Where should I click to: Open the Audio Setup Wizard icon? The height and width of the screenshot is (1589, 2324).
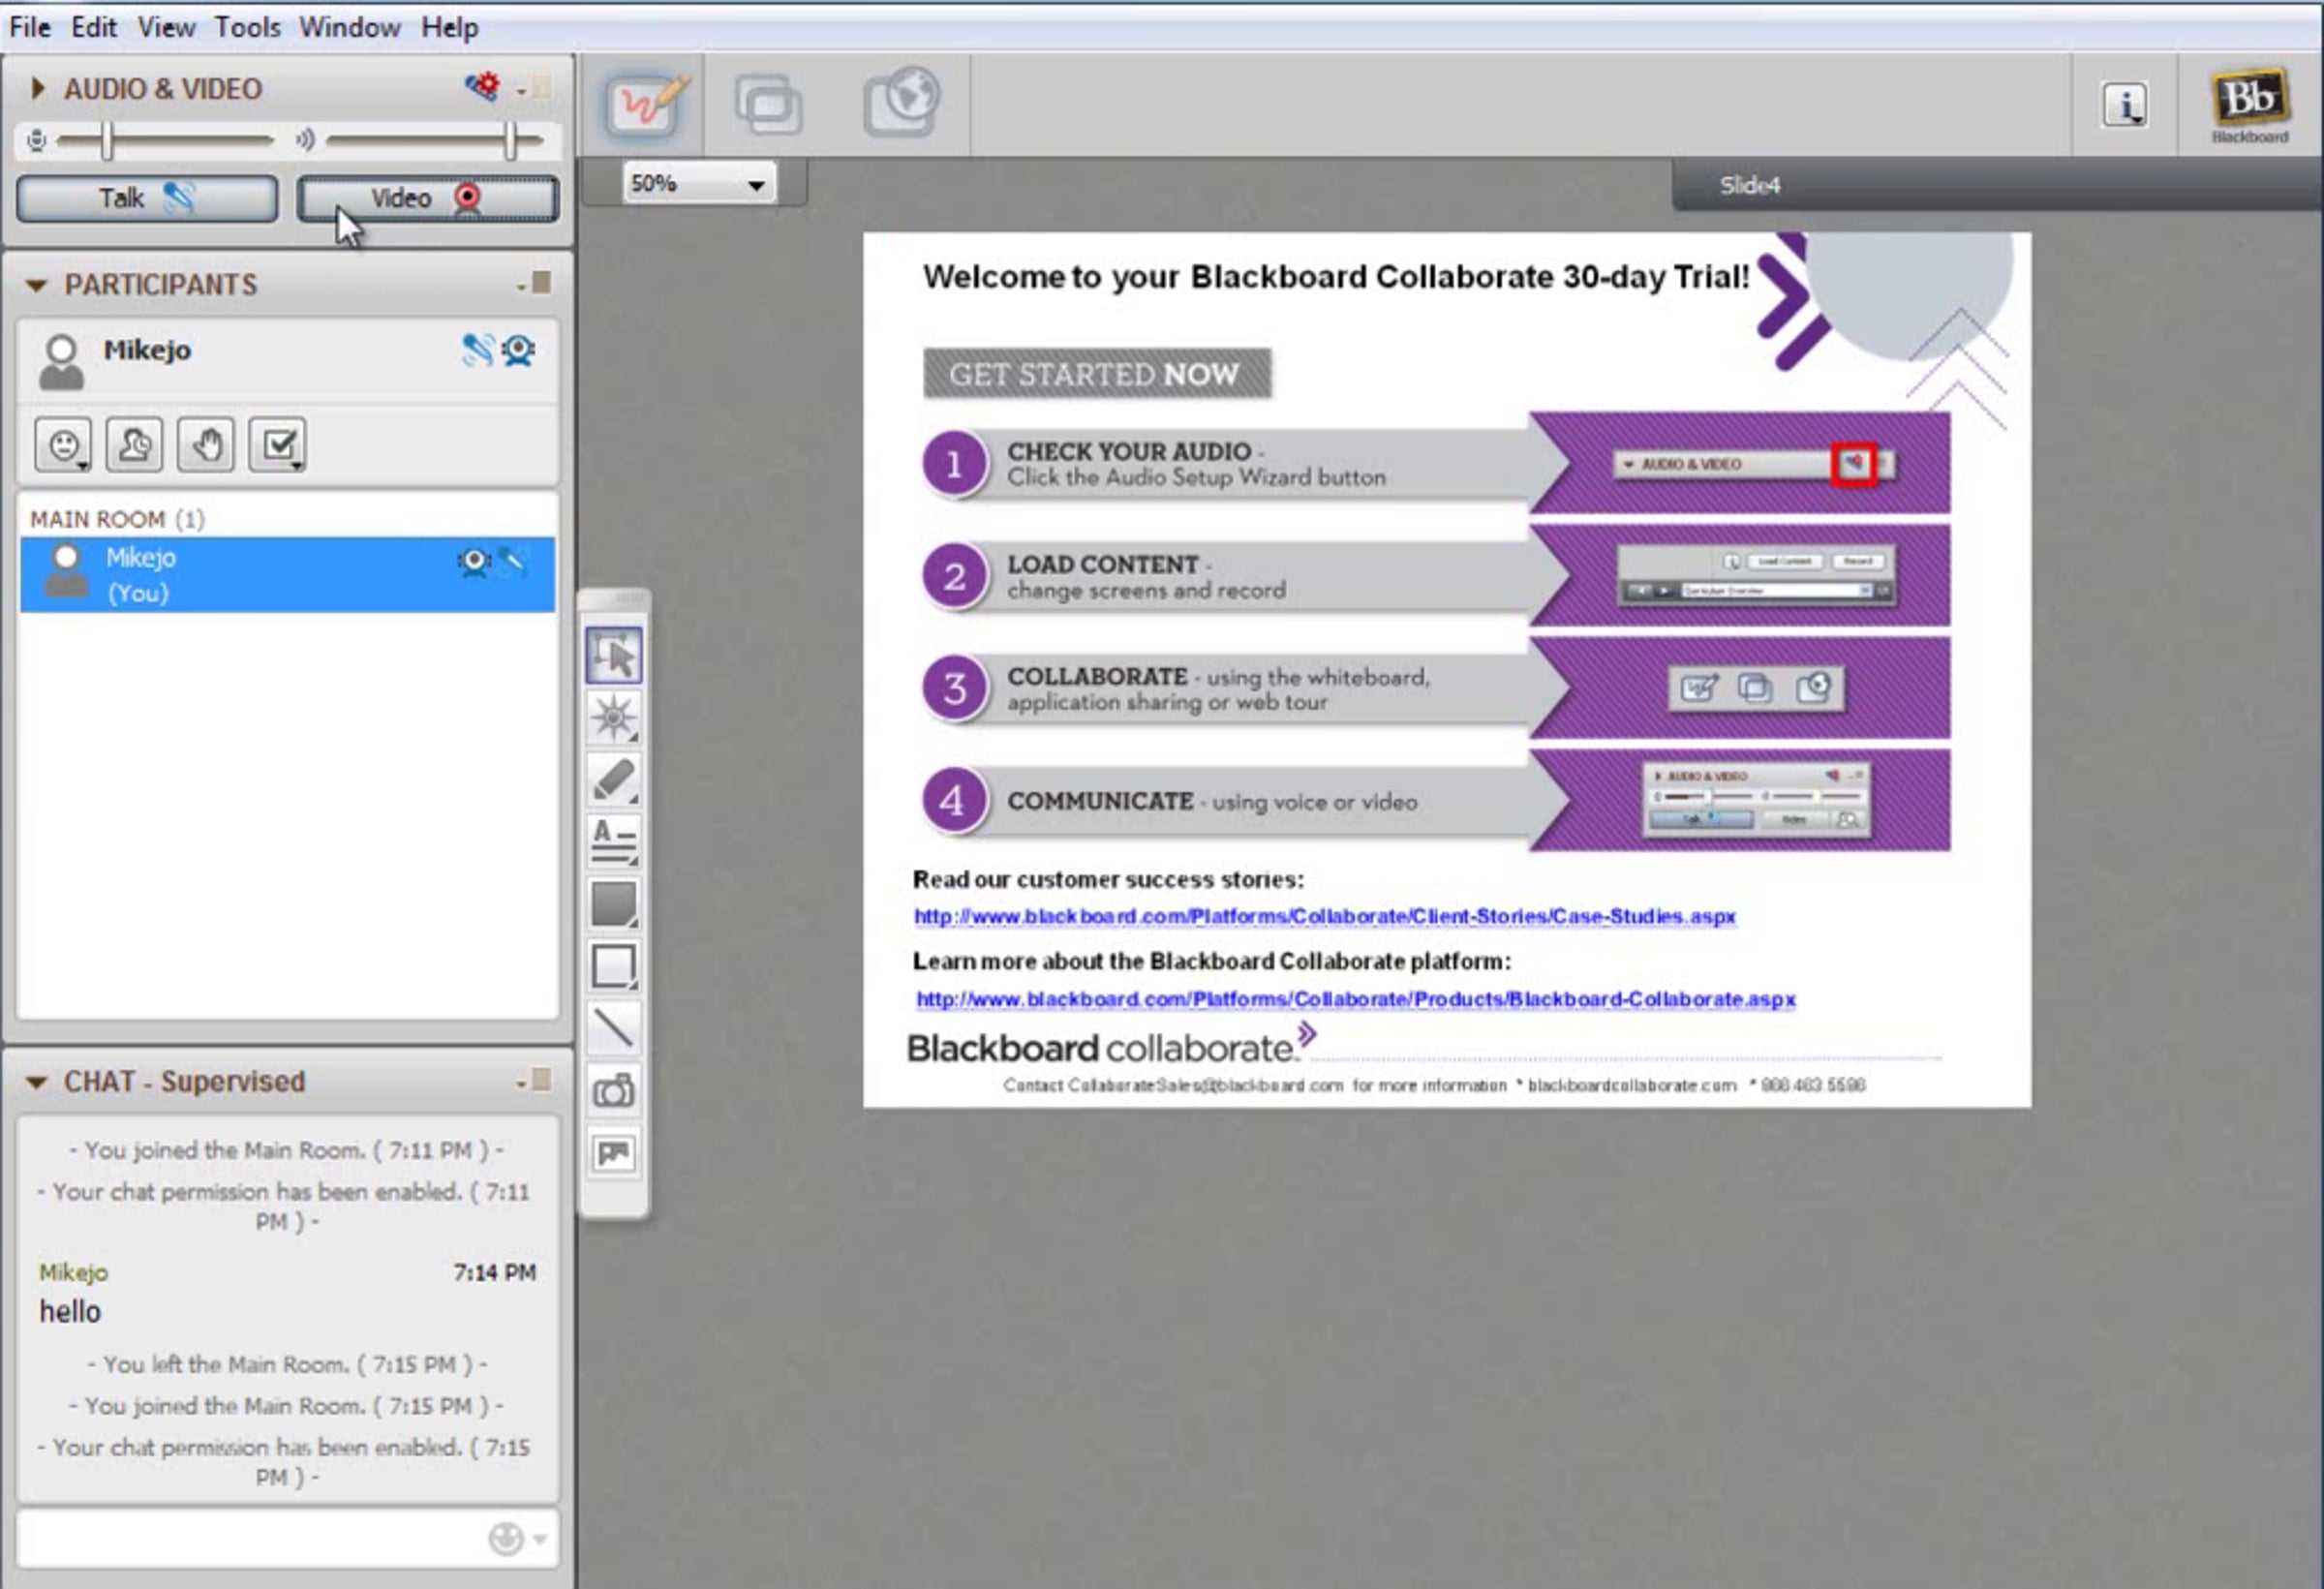click(x=483, y=87)
